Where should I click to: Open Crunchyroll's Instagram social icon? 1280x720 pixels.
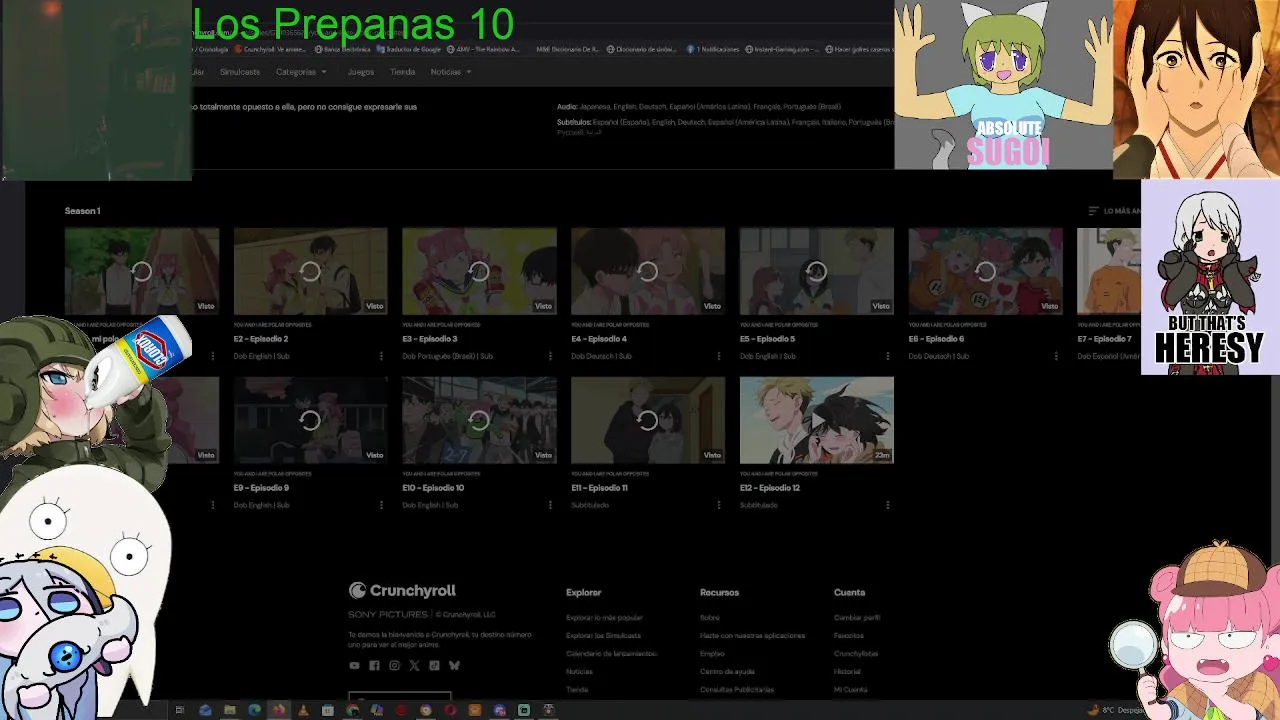[394, 665]
